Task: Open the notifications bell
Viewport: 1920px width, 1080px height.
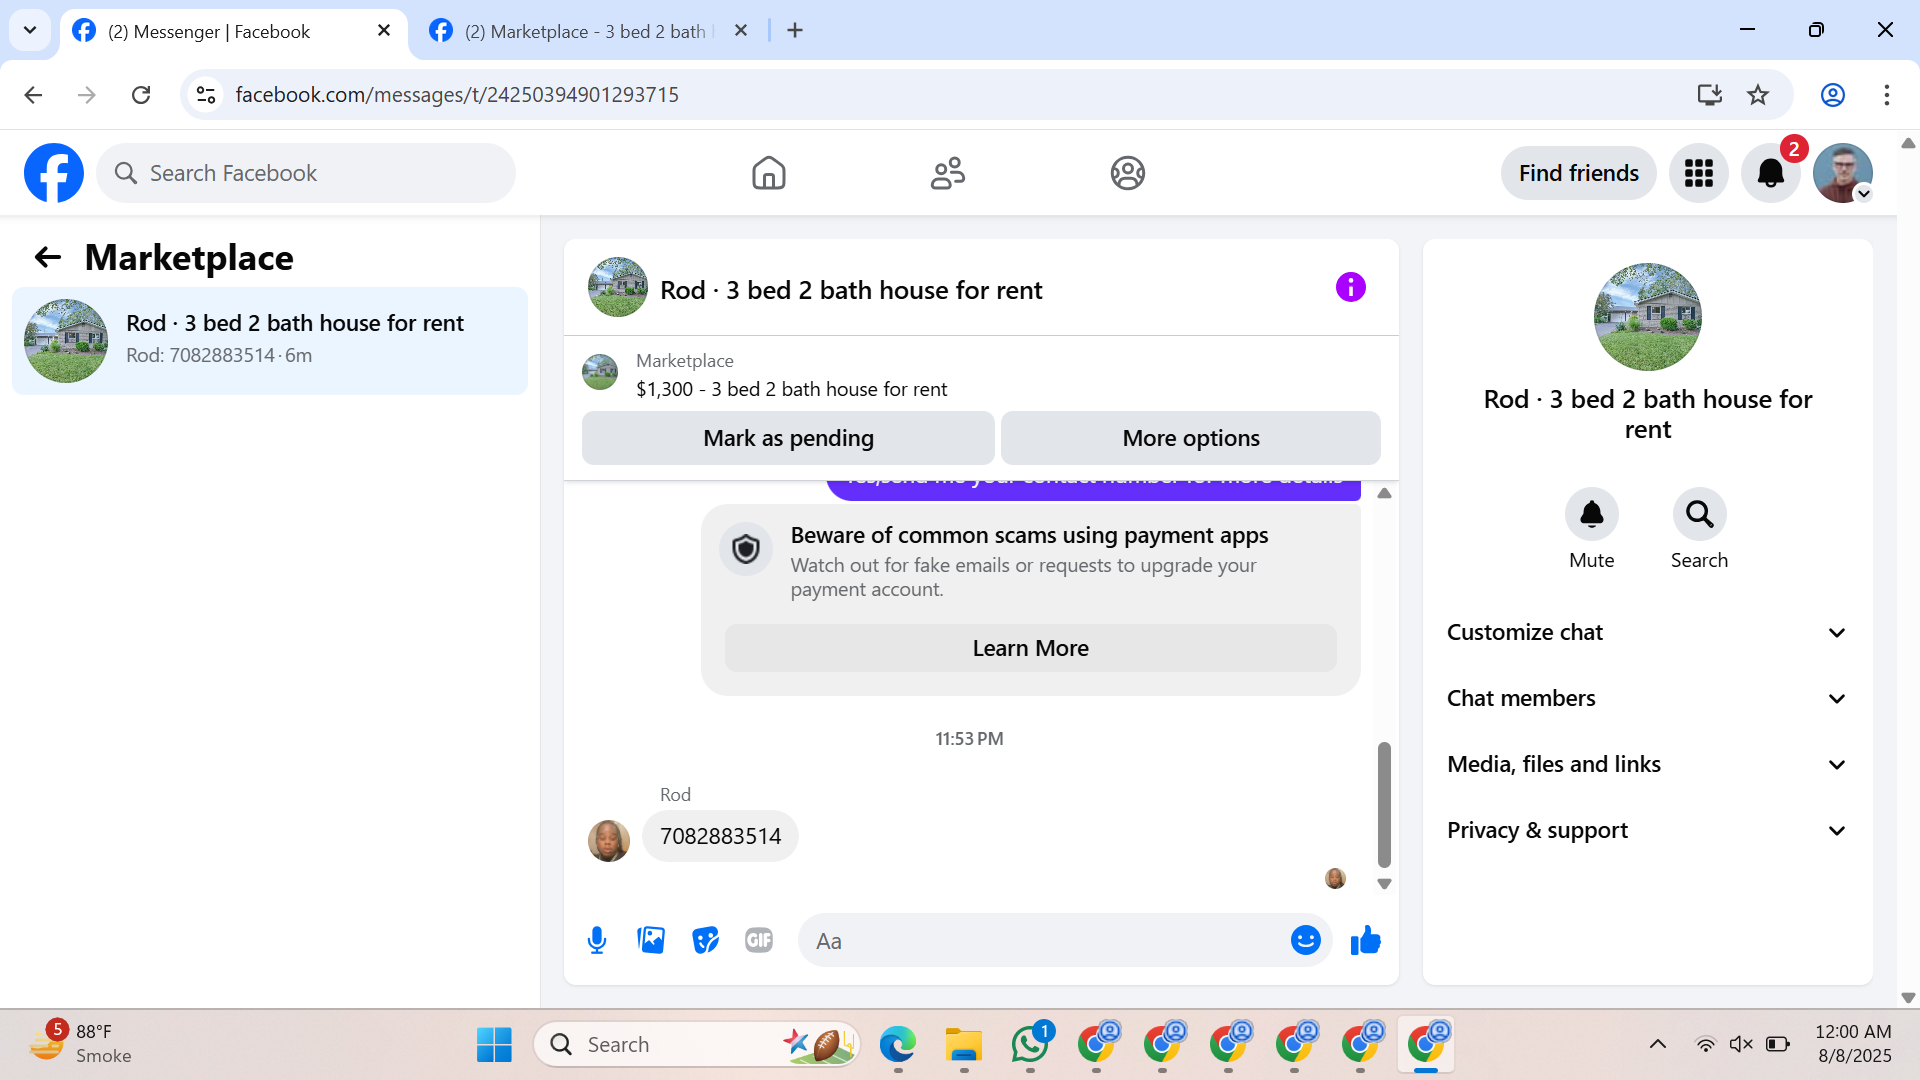Action: click(x=1770, y=173)
